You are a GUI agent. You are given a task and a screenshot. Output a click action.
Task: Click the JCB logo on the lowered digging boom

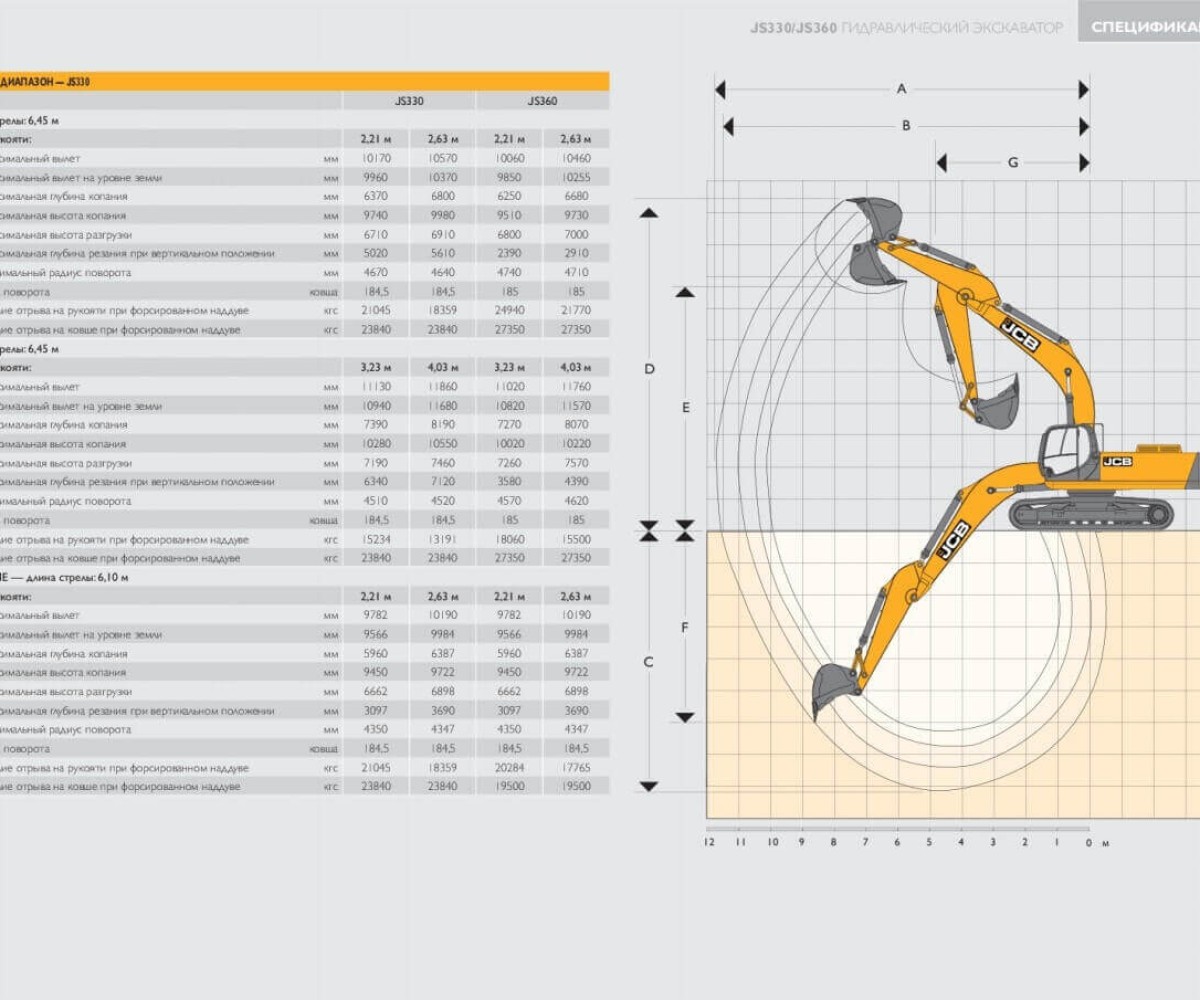(952, 540)
